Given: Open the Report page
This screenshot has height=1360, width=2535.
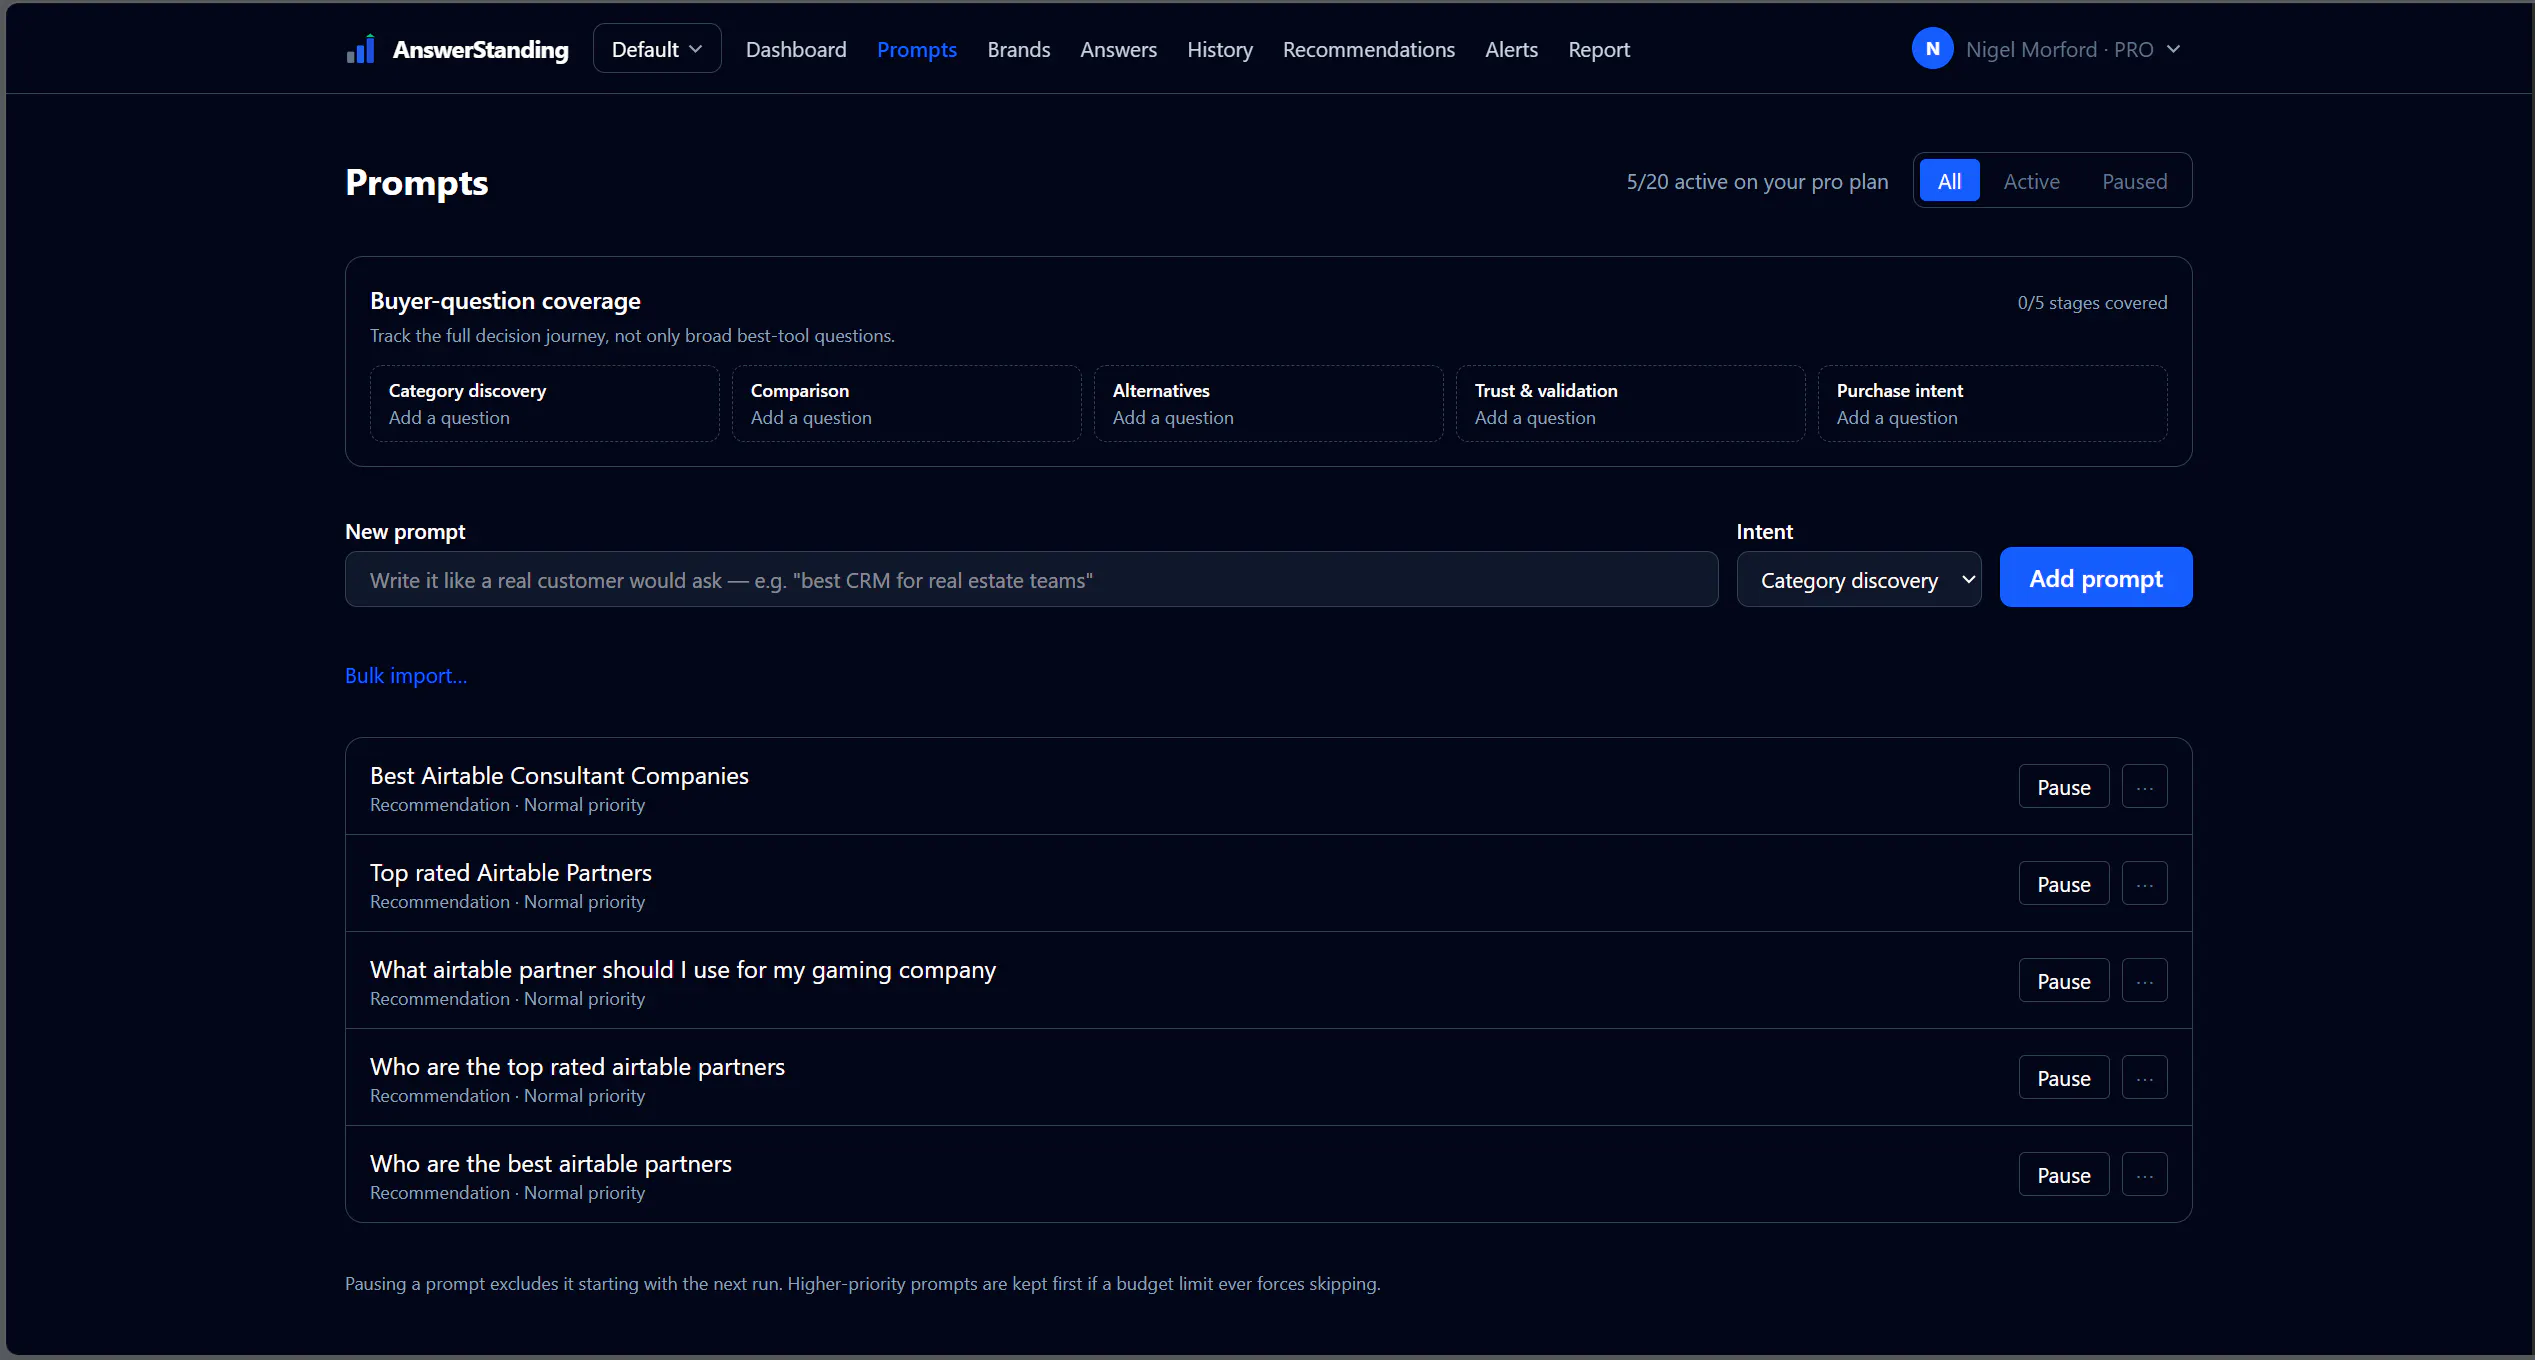Looking at the screenshot, I should pos(1599,49).
